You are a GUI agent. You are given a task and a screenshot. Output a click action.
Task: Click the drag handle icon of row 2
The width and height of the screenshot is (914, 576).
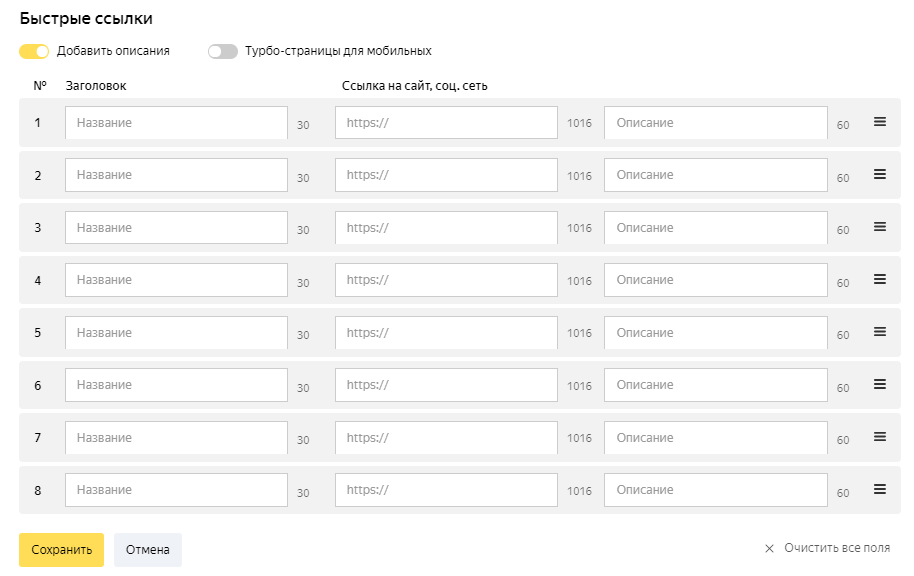click(880, 174)
